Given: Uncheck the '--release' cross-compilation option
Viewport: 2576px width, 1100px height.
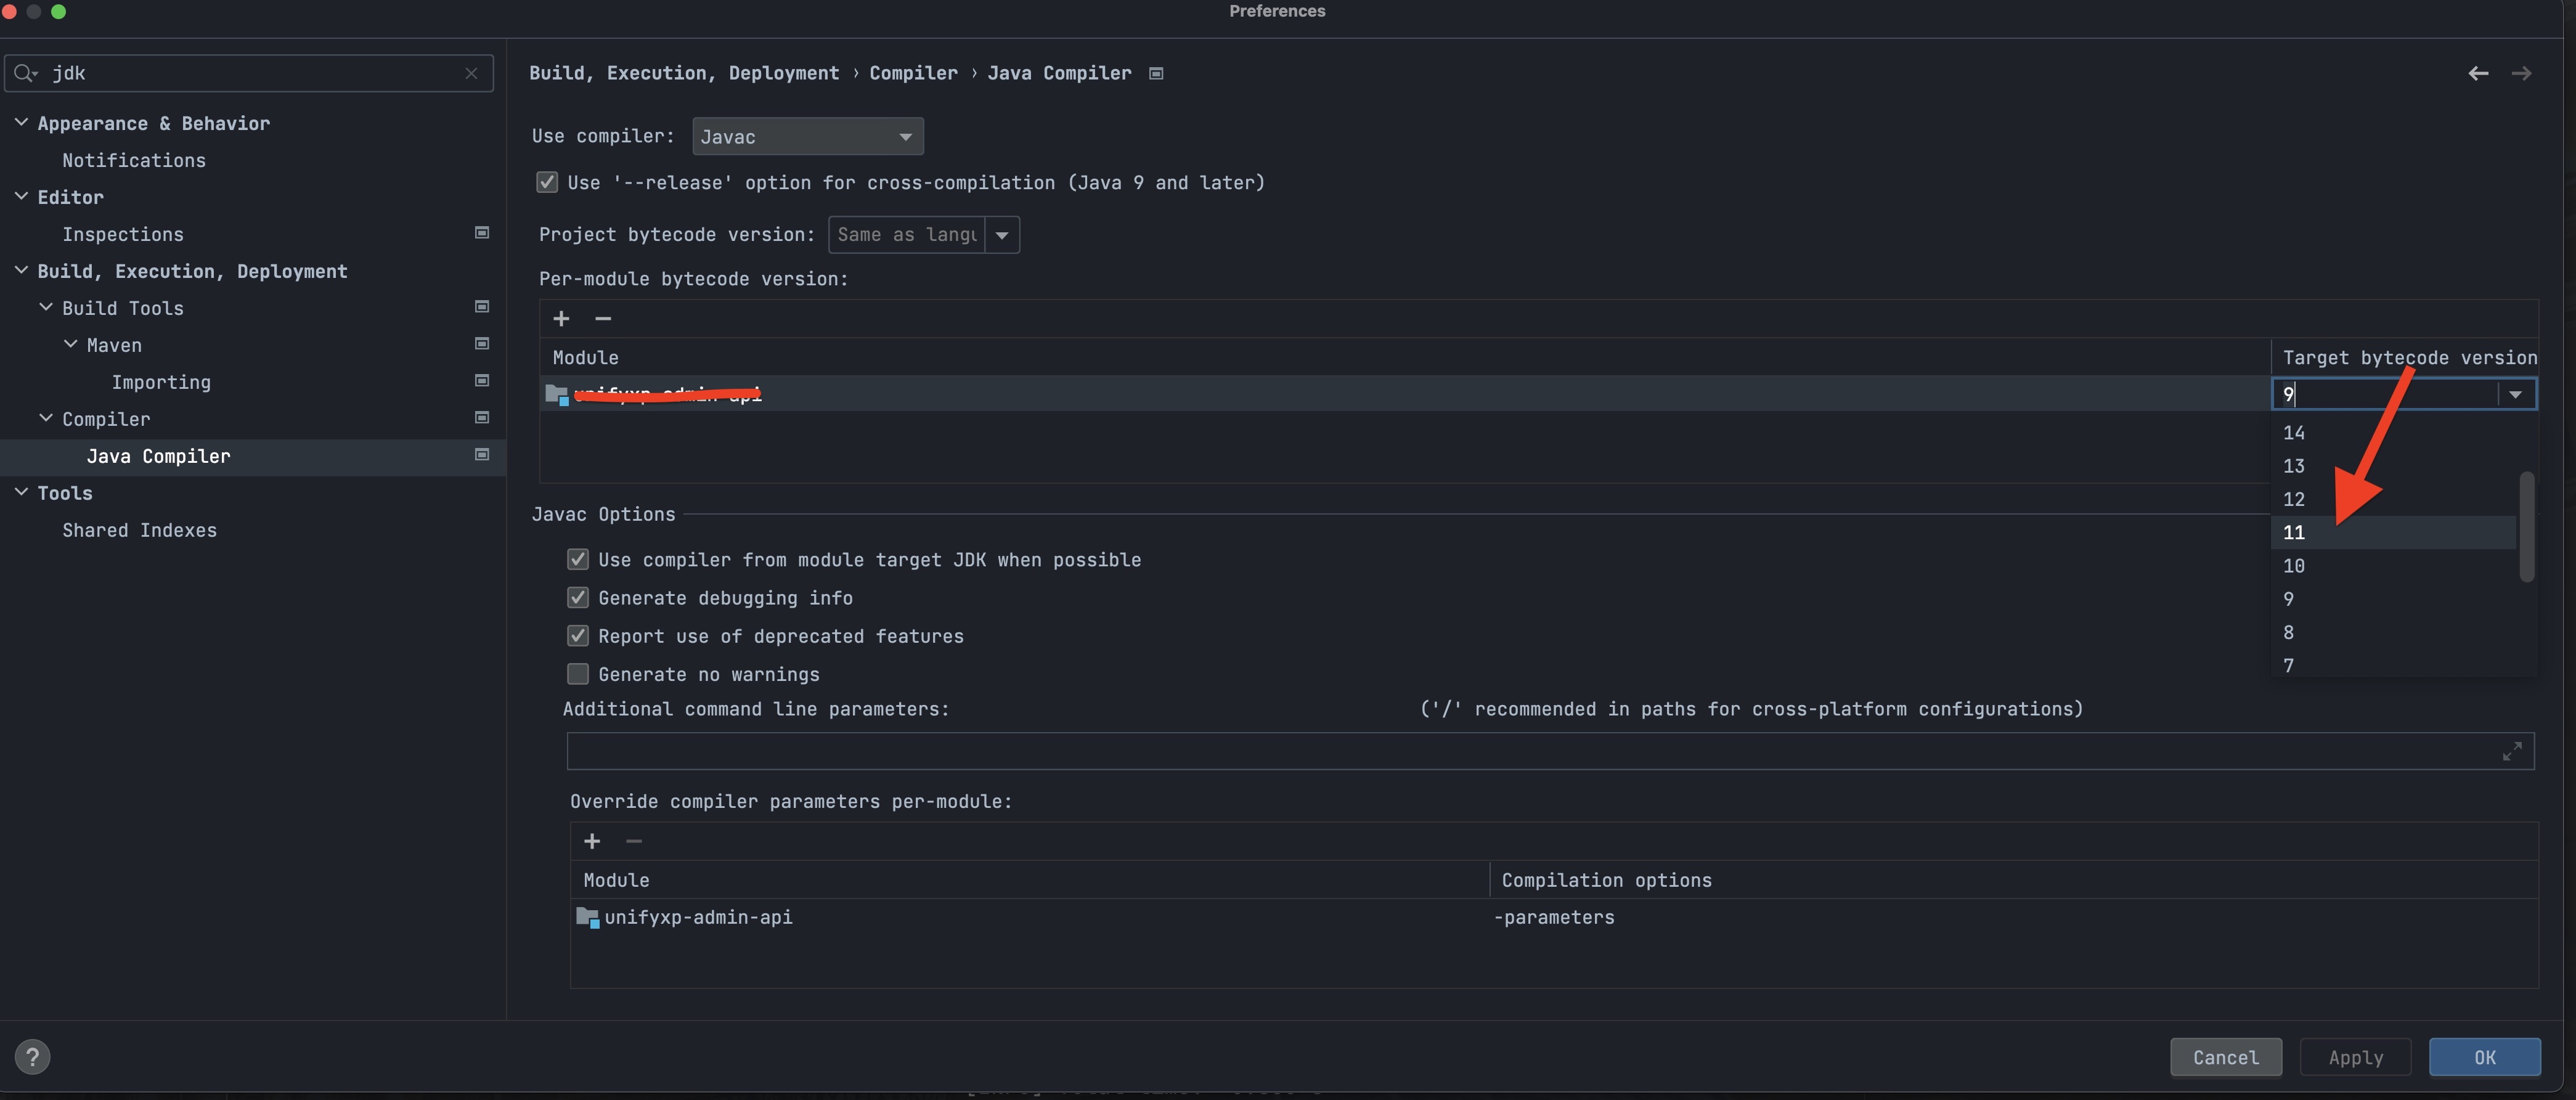Looking at the screenshot, I should click(547, 182).
